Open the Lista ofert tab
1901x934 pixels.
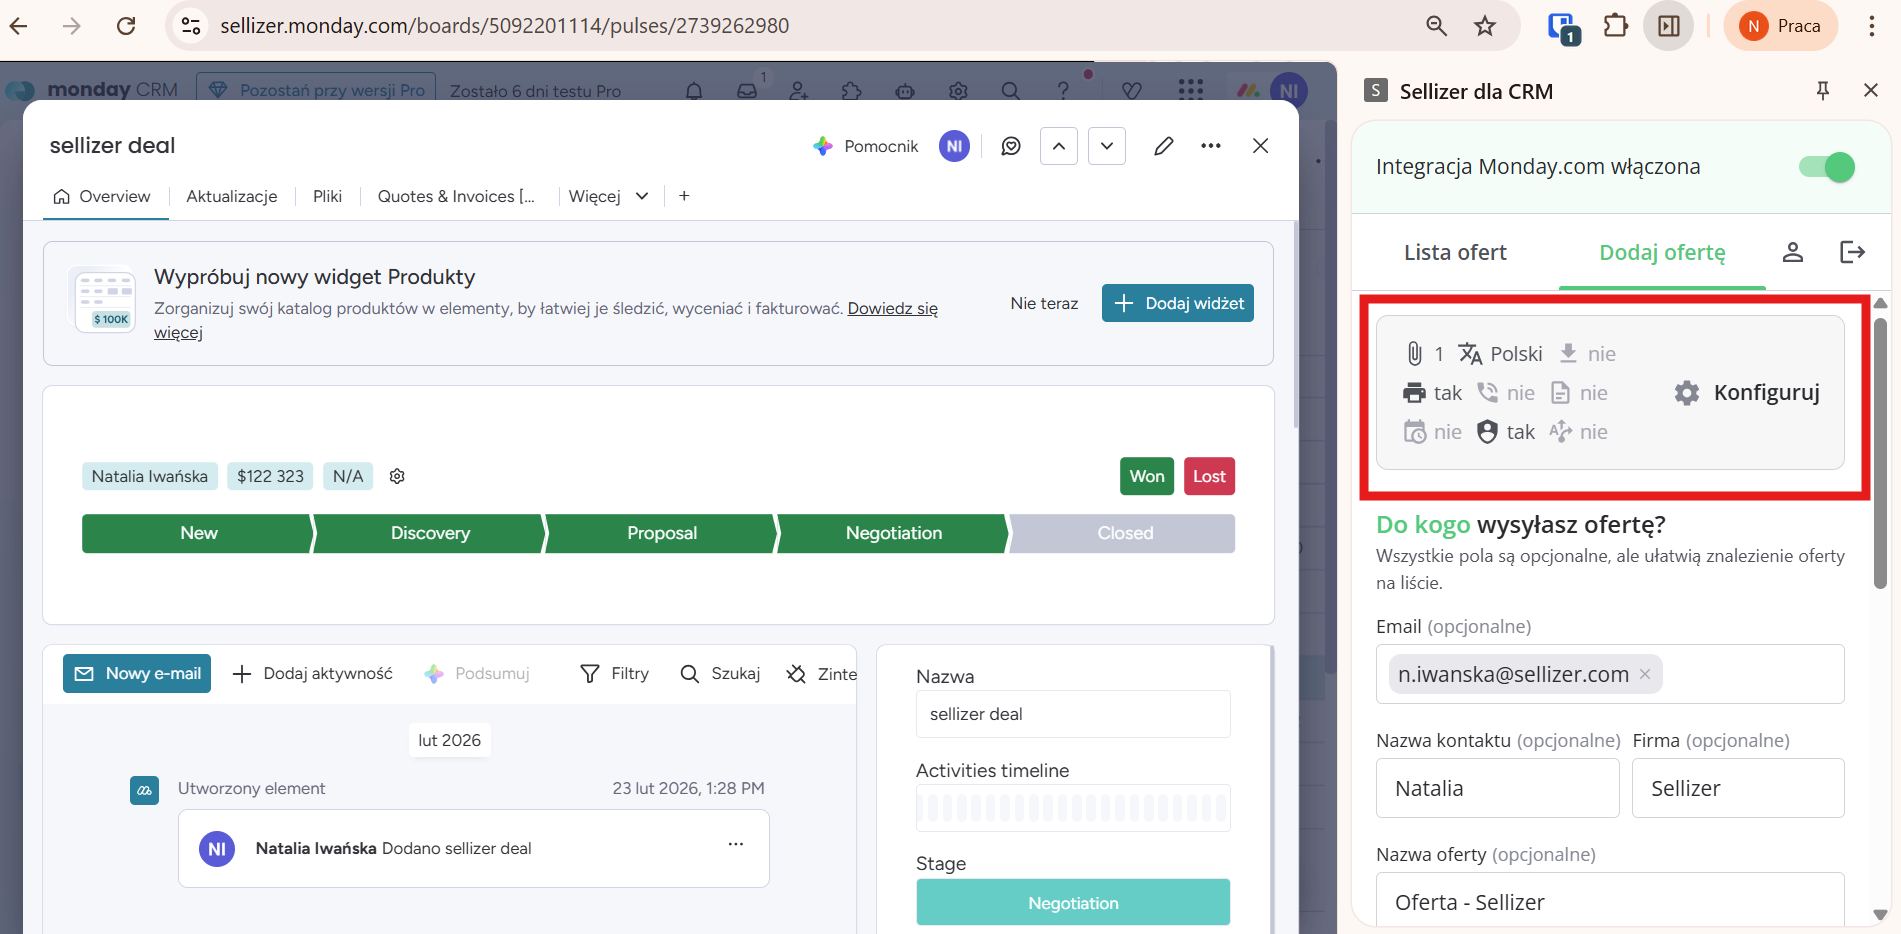click(x=1454, y=252)
